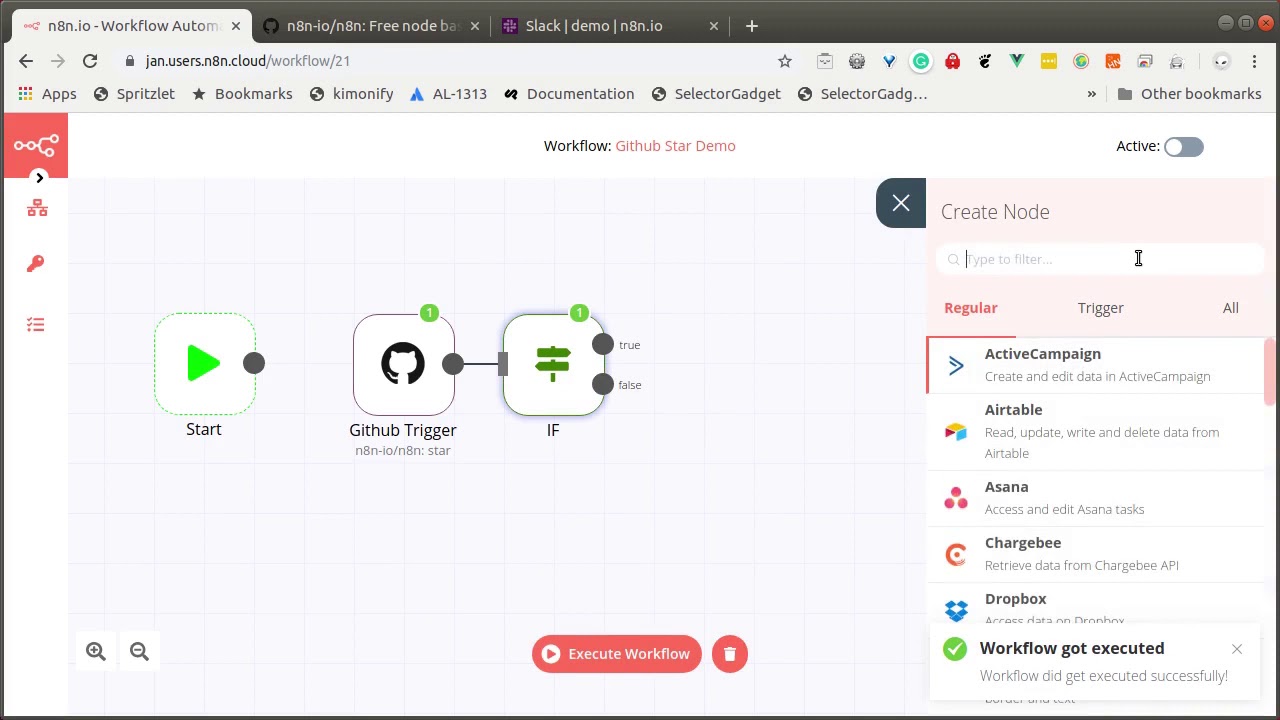Switch to the Regular nodes tab

tap(971, 308)
